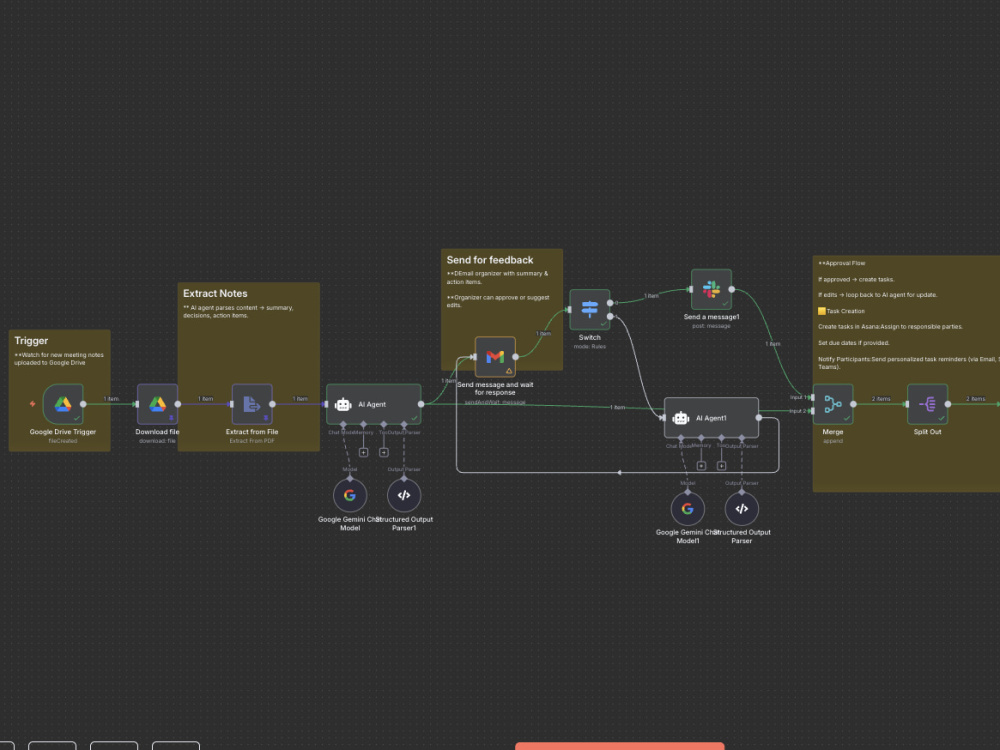This screenshot has width=1000, height=750.
Task: Open the AI Agent node
Action: pyautogui.click(x=374, y=404)
